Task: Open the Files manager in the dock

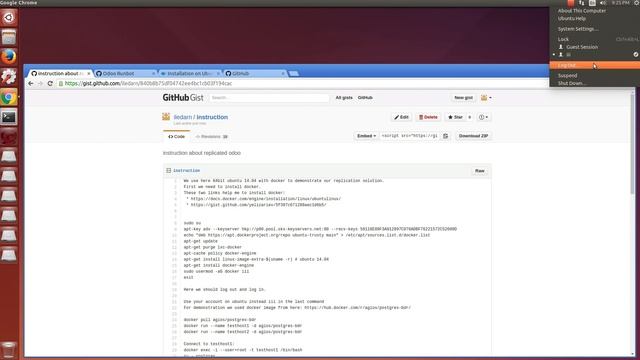Action: (9, 38)
